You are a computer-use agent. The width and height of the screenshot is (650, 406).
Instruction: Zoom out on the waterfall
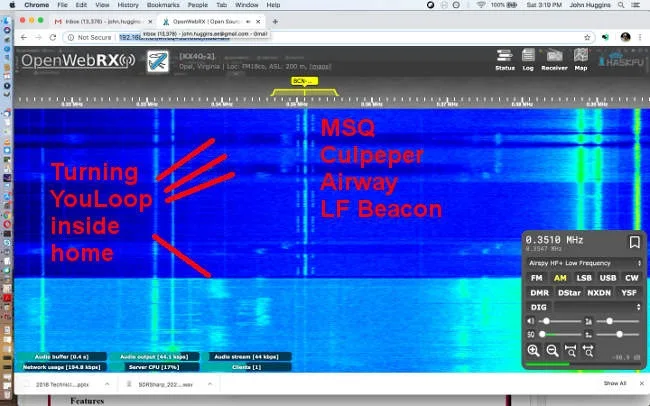(x=552, y=350)
